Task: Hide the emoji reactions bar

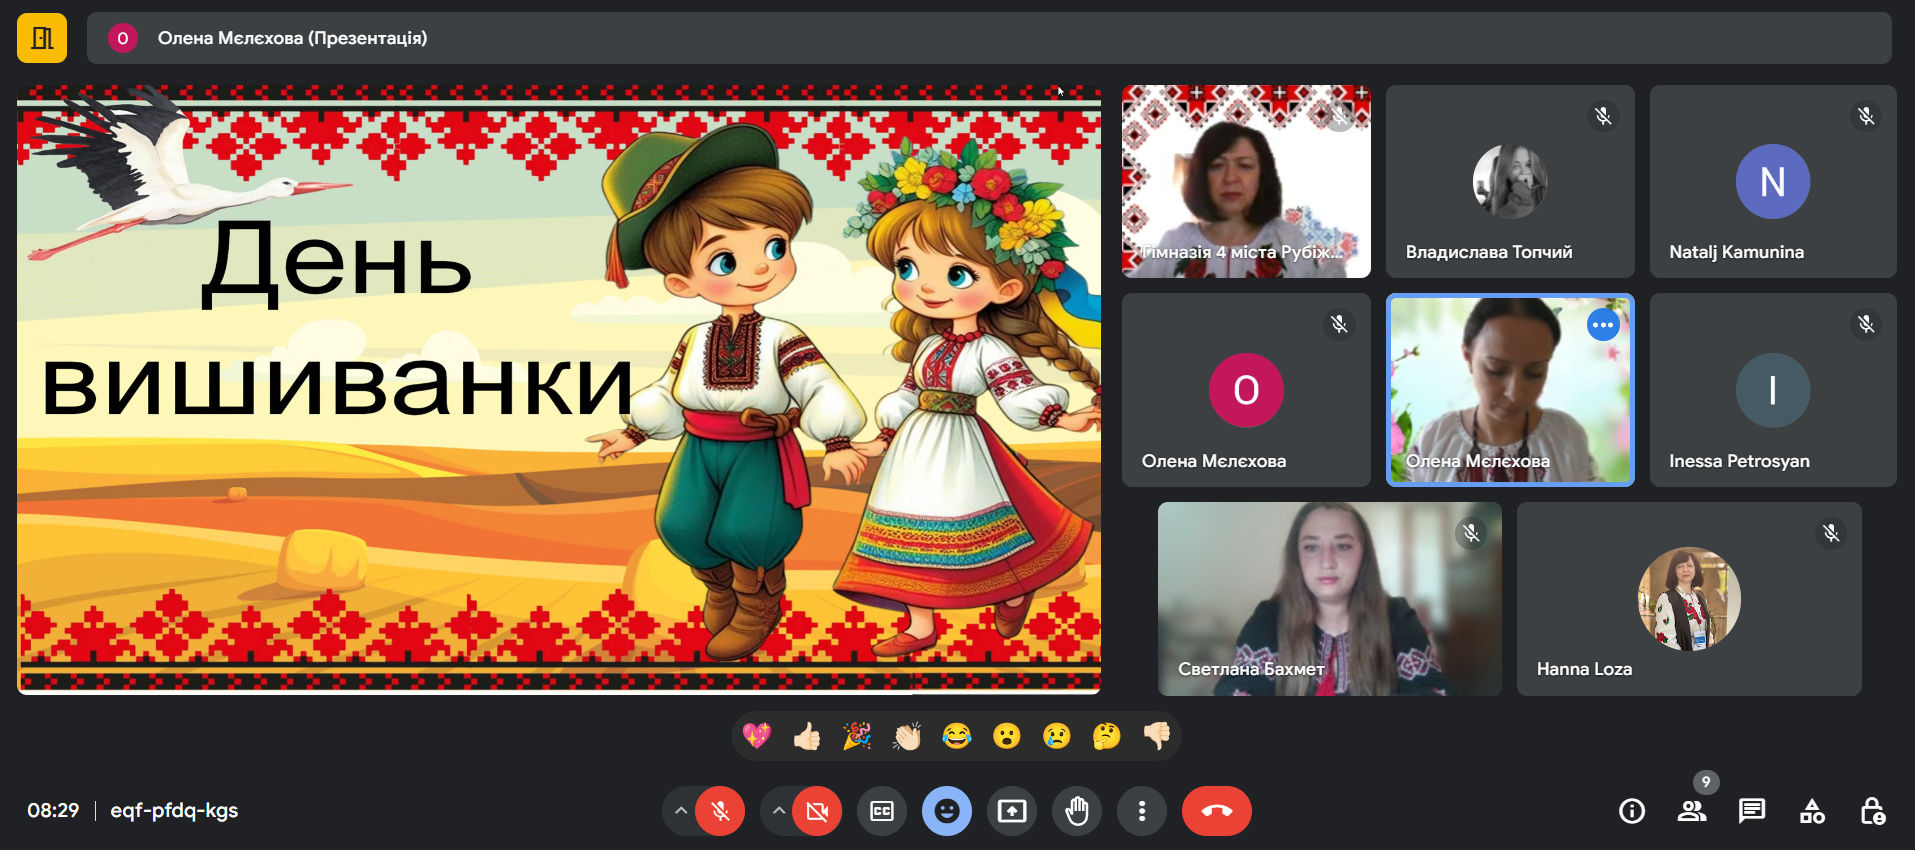Action: (x=946, y=811)
